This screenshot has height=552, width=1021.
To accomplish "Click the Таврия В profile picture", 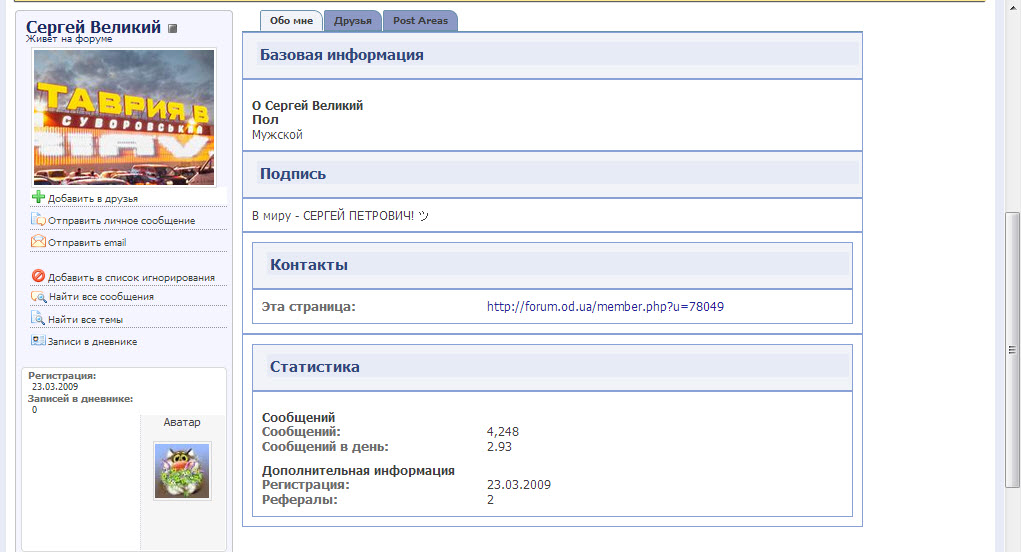I will pos(124,117).
